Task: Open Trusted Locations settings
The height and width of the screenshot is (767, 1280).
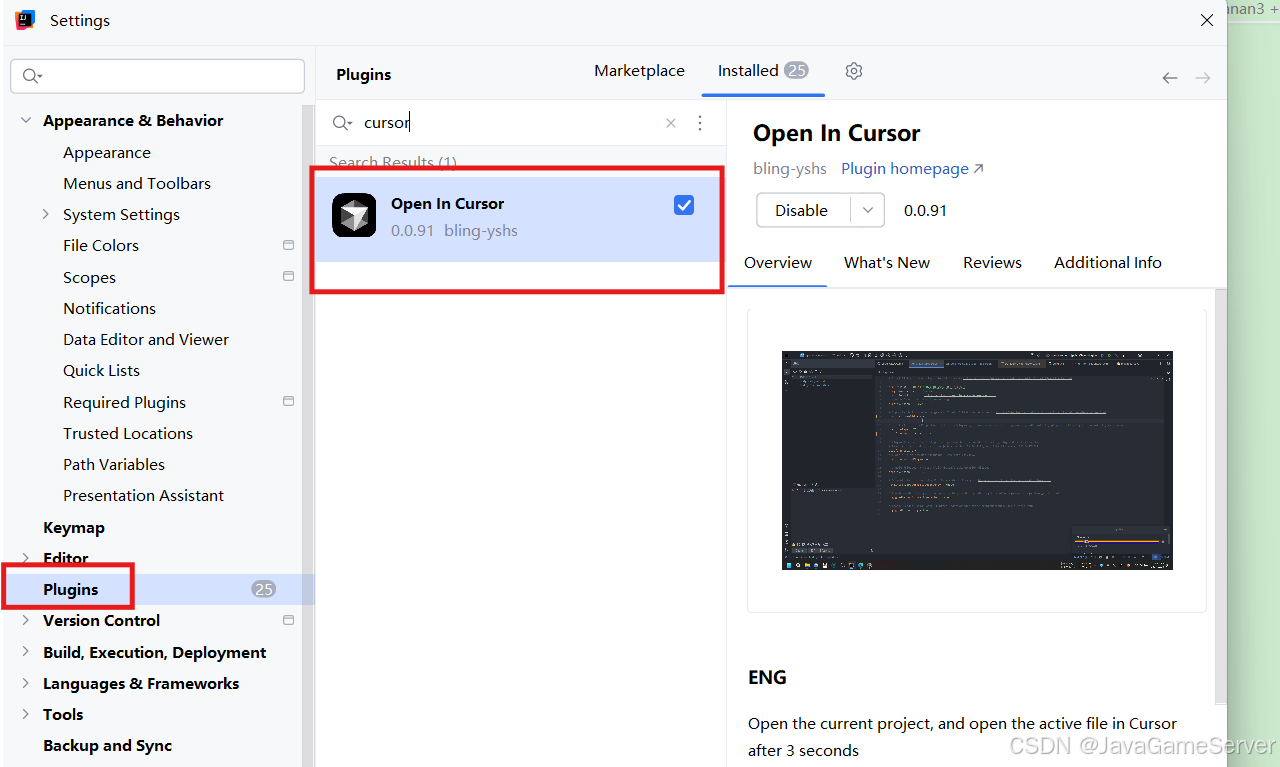Action: coord(128,433)
